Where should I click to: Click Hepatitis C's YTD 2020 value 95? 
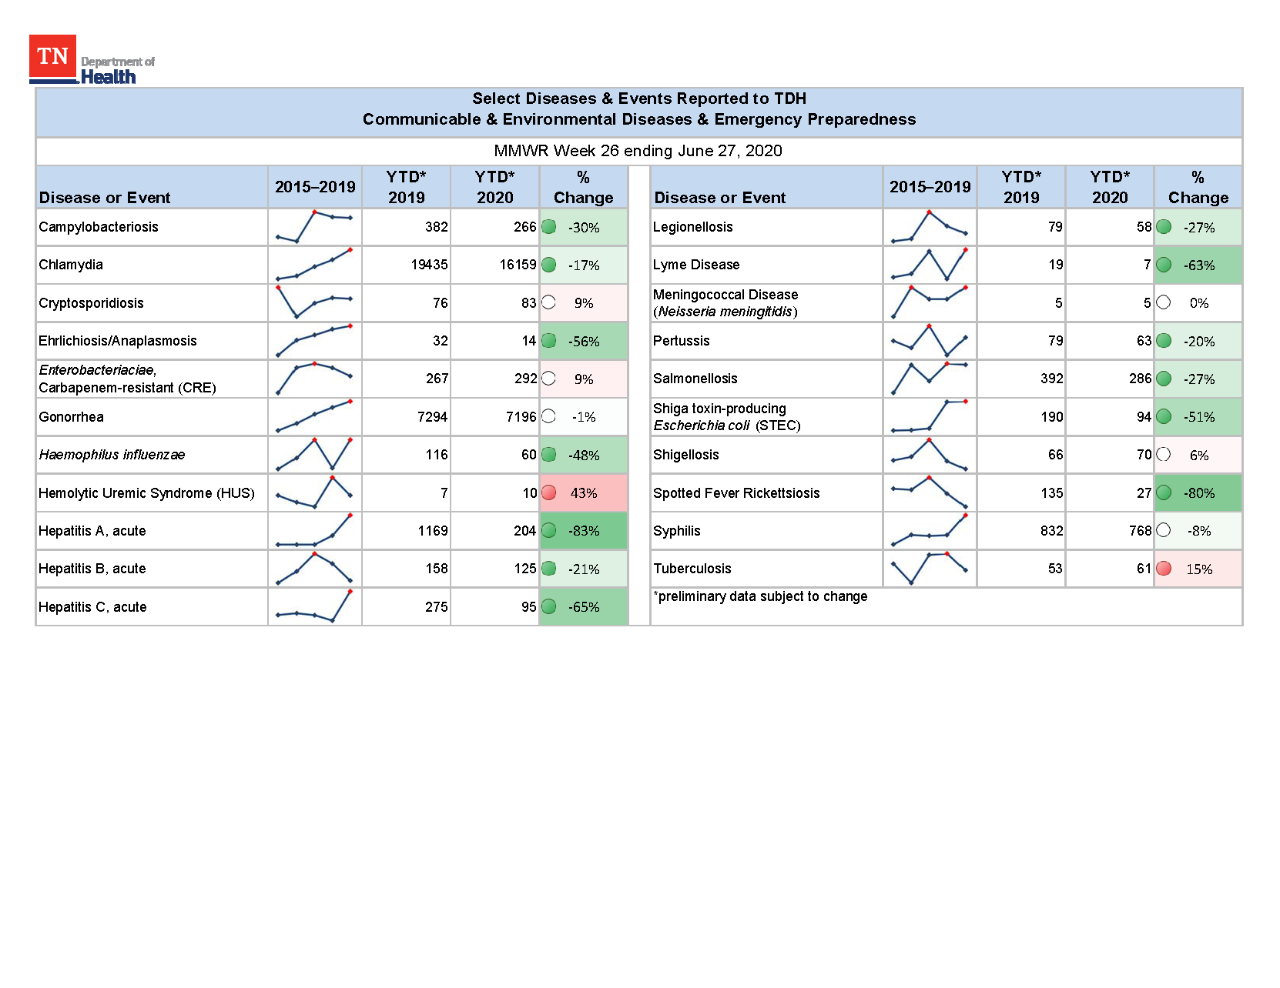pyautogui.click(x=529, y=607)
